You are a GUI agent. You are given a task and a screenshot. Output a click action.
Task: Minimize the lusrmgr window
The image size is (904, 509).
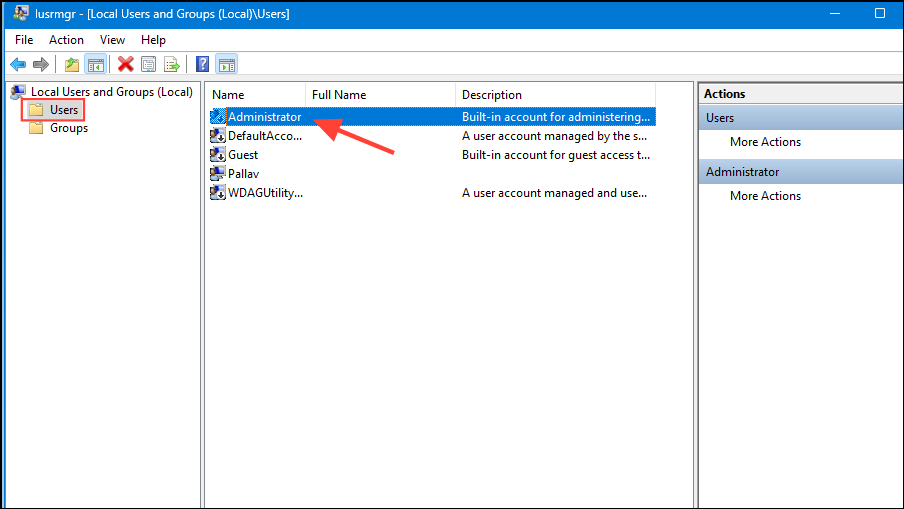[835, 13]
